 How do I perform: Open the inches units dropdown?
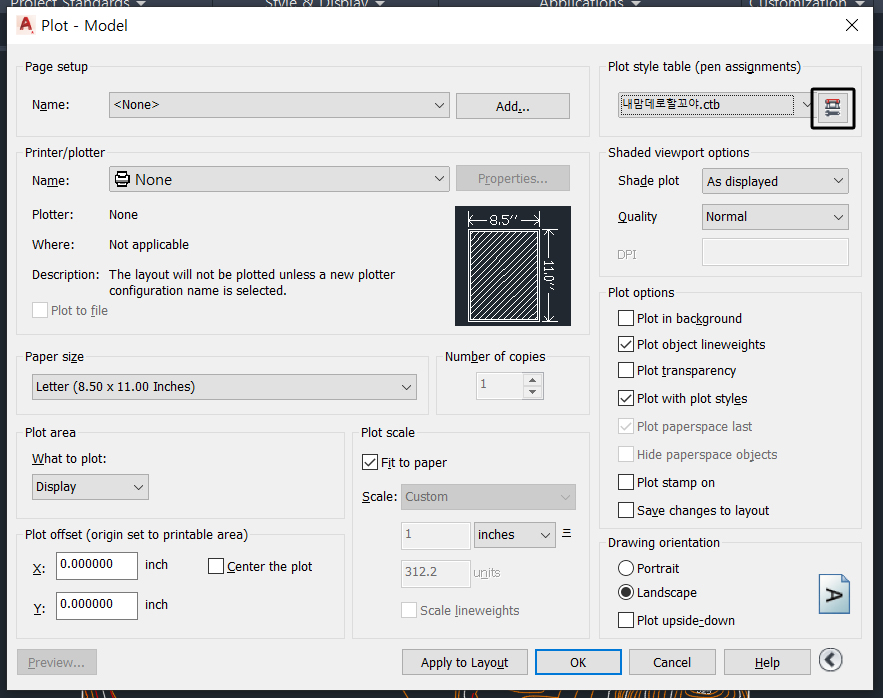[x=515, y=535]
